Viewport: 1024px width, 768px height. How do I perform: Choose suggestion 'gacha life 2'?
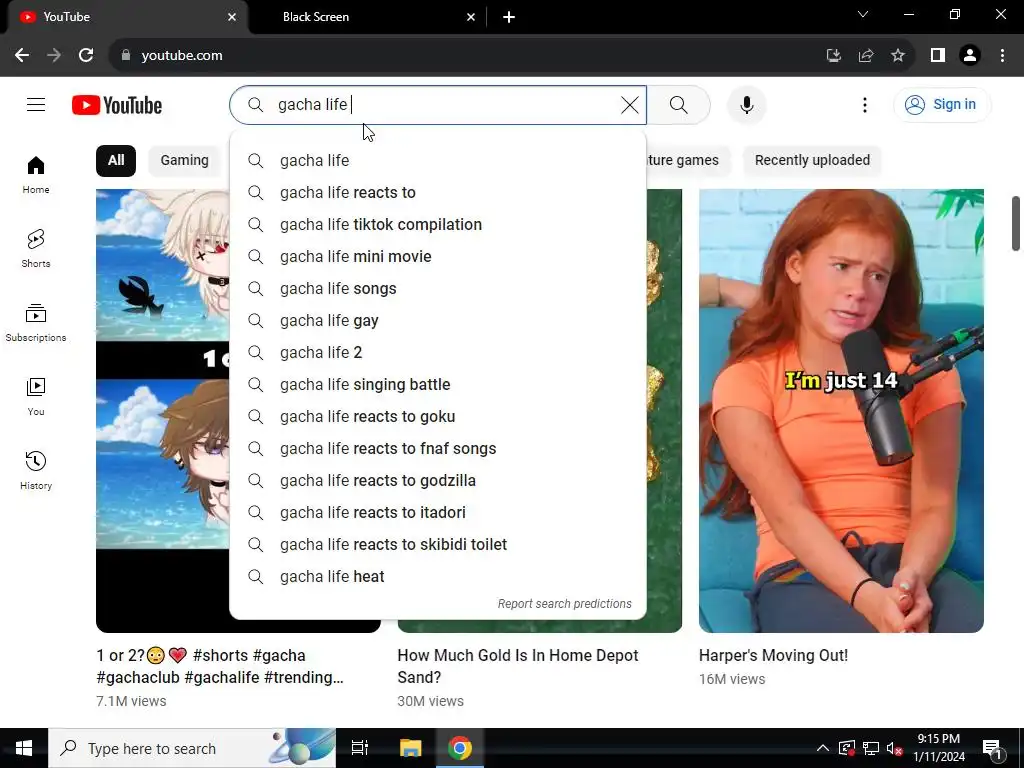click(438, 353)
